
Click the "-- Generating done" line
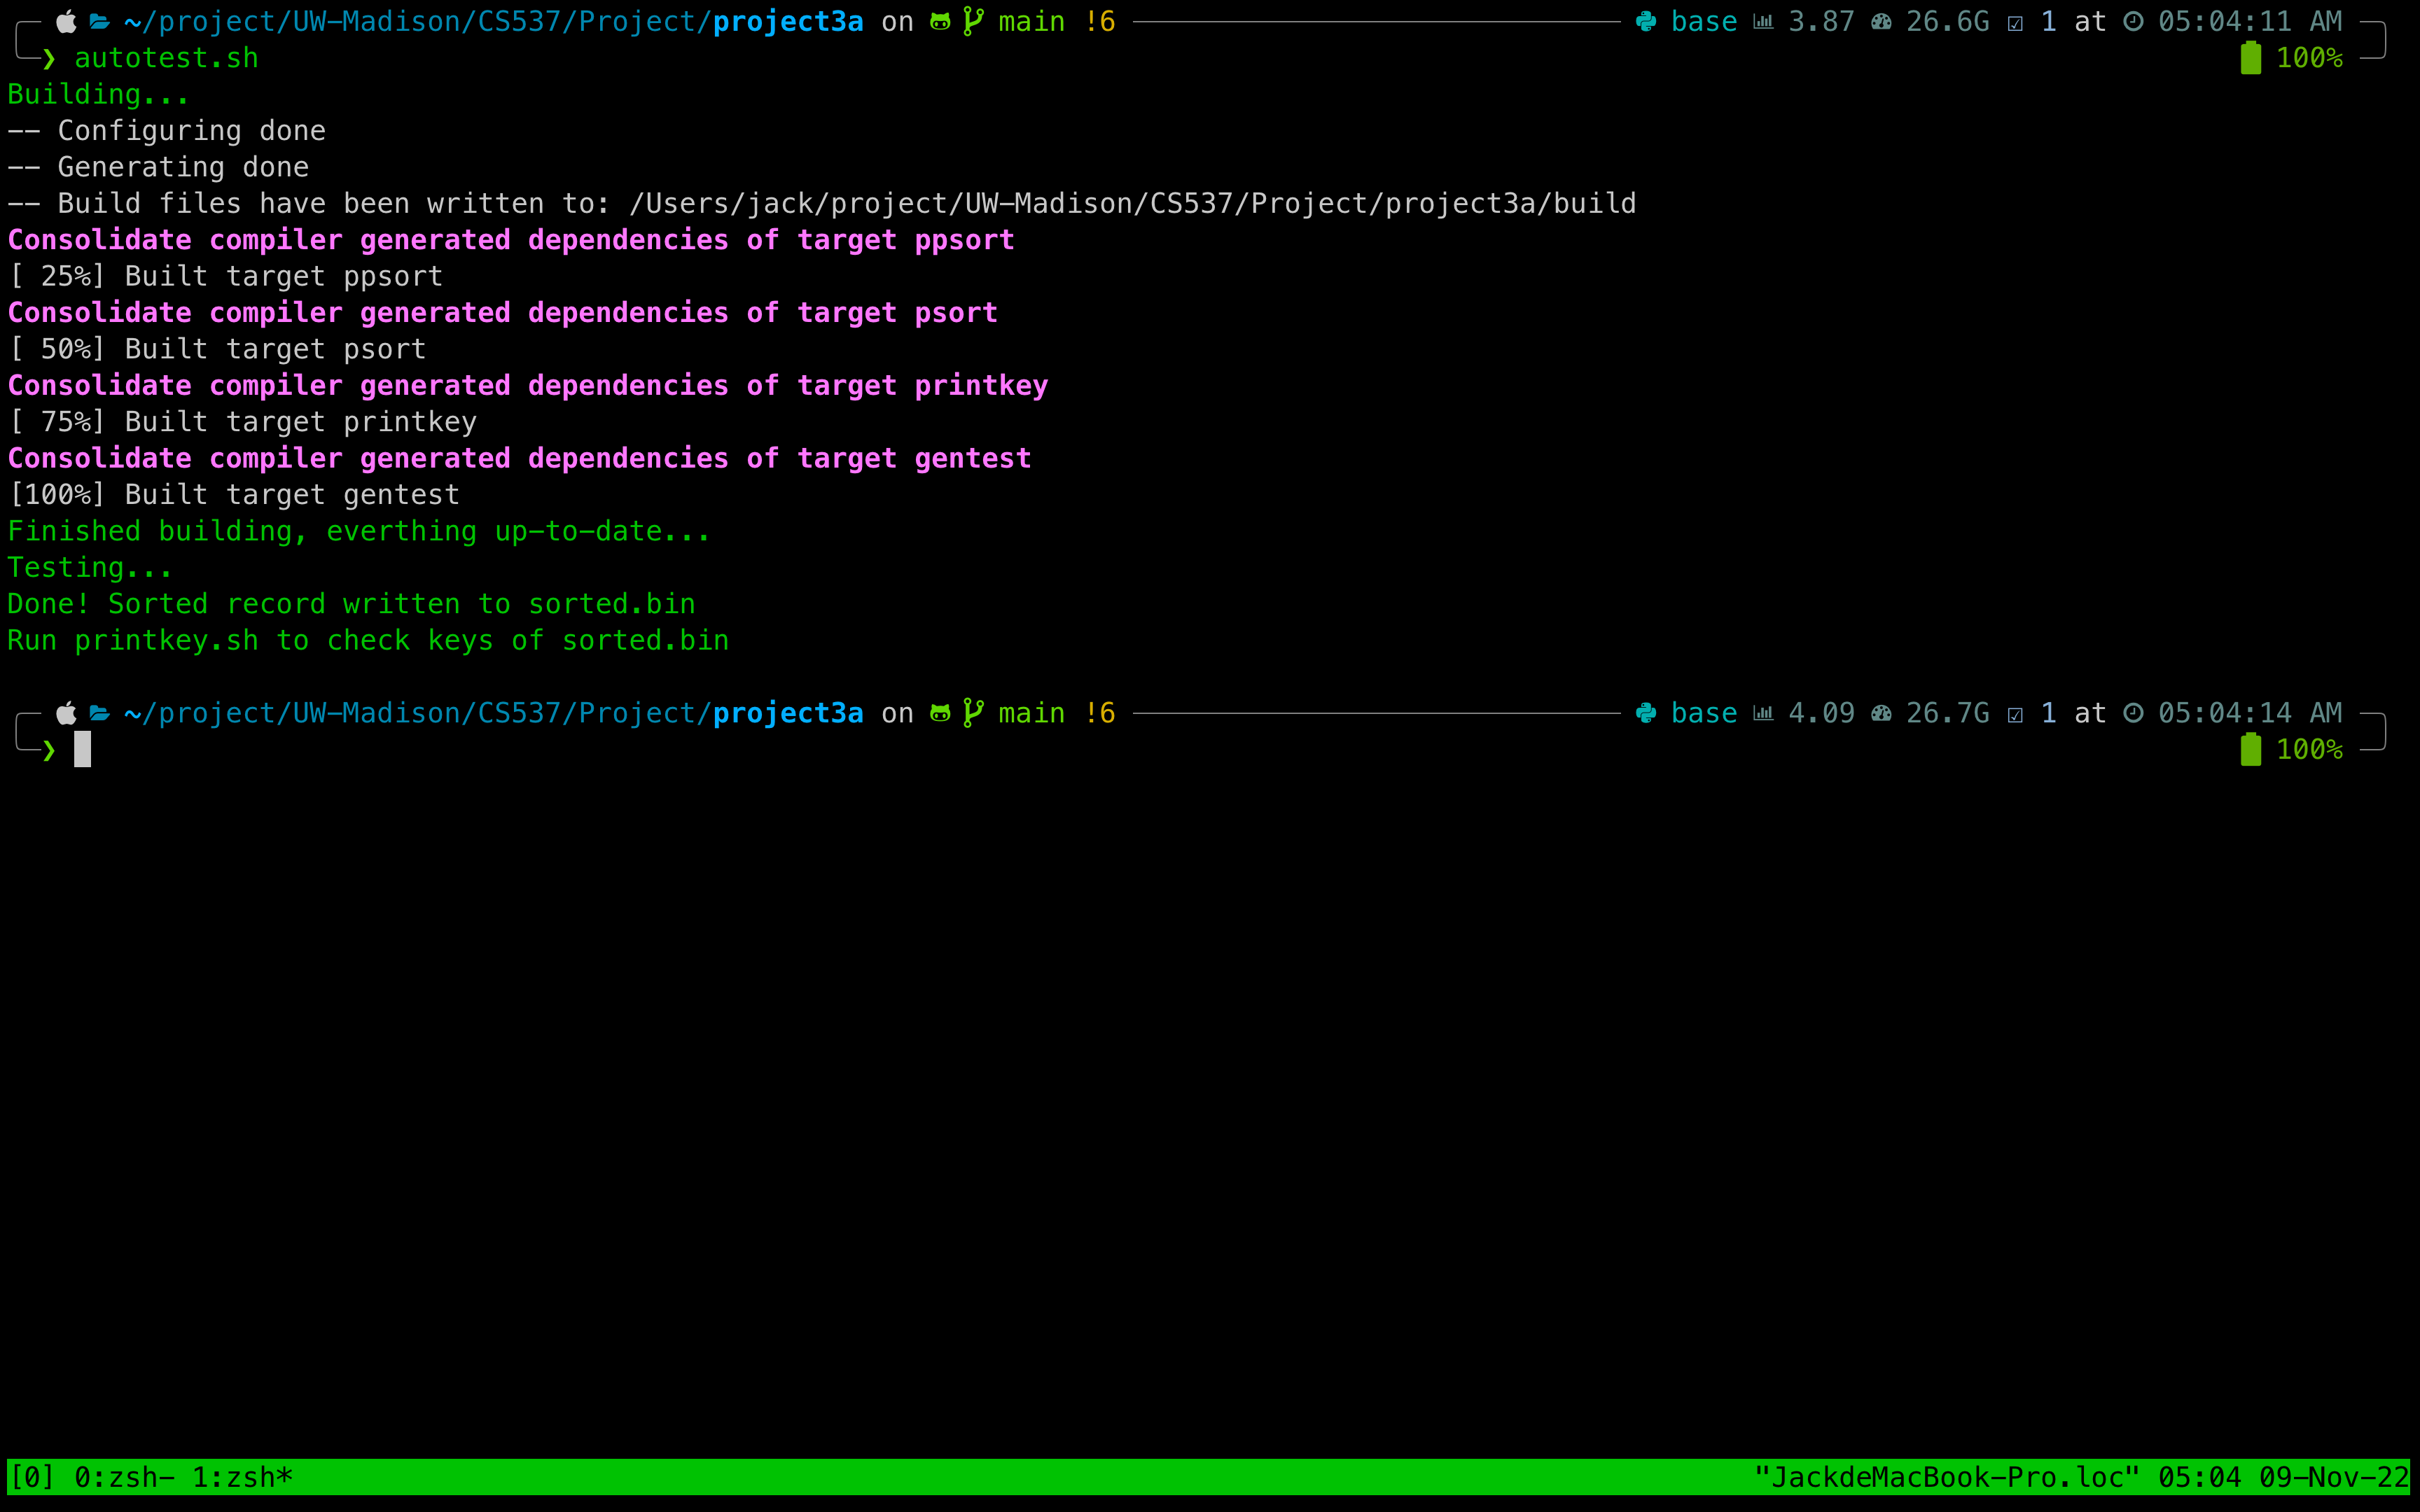point(158,167)
